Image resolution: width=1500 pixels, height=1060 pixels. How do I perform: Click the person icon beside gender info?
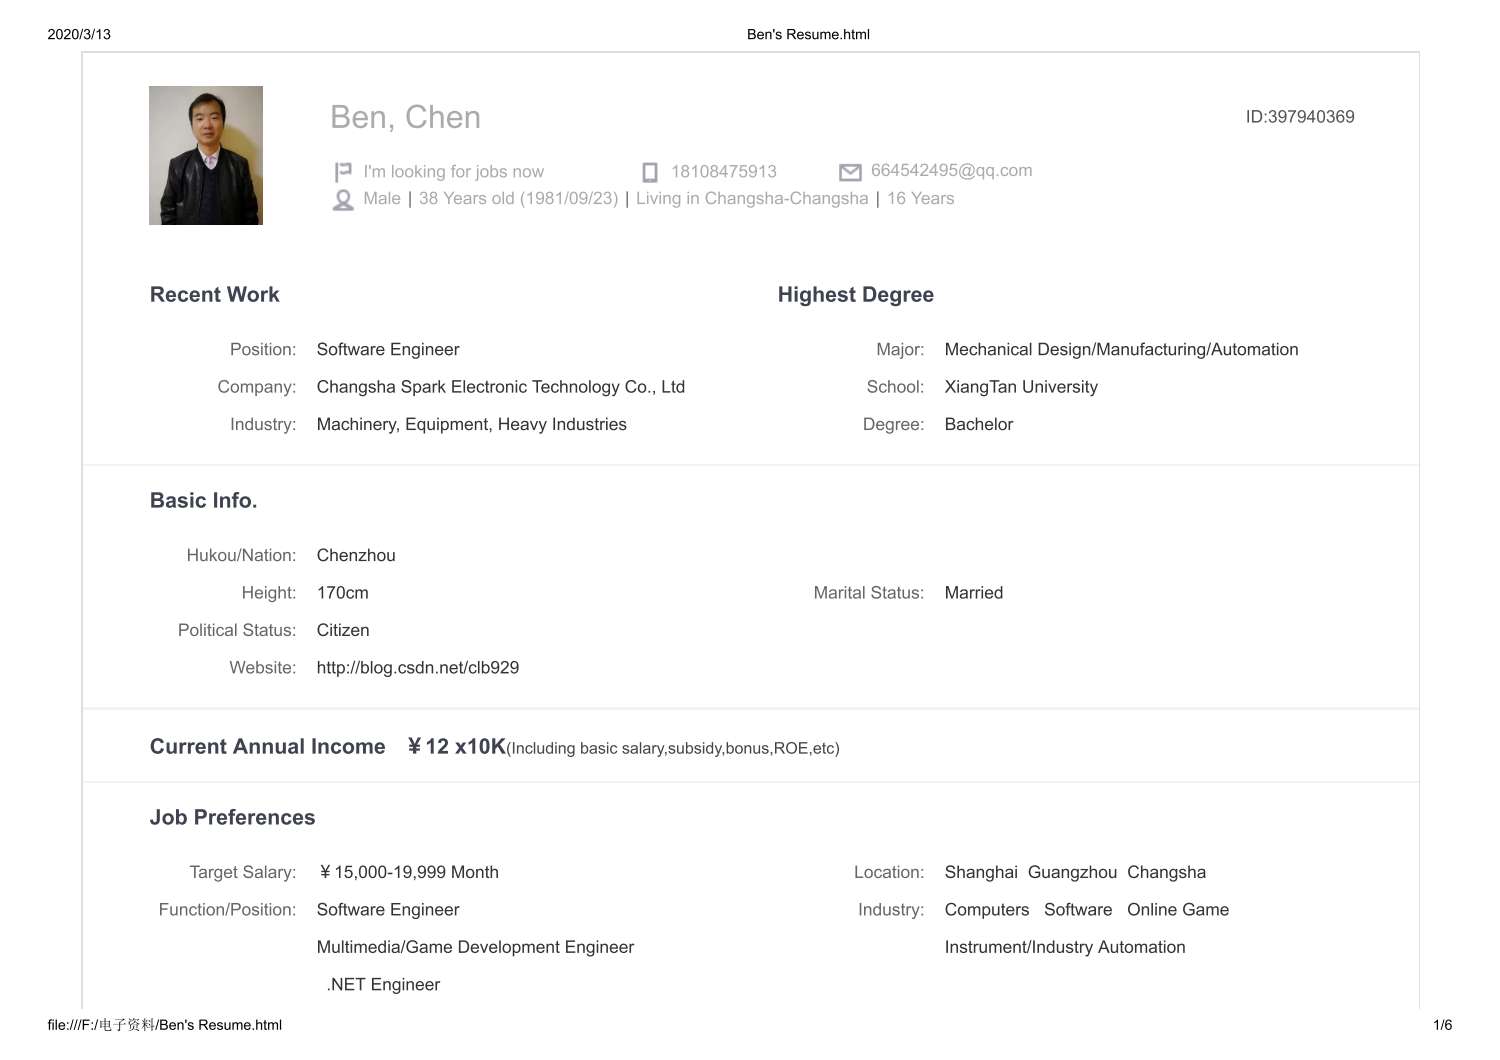pyautogui.click(x=343, y=198)
